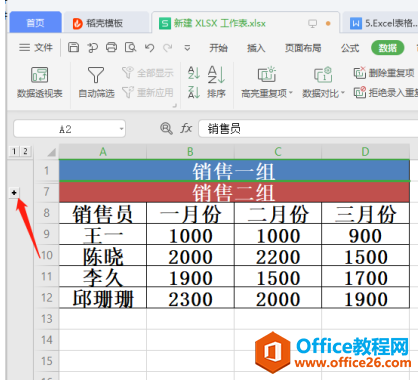Switch to the 插入 ribbon tab
Viewport: 418px width, 380px height.
pos(256,48)
